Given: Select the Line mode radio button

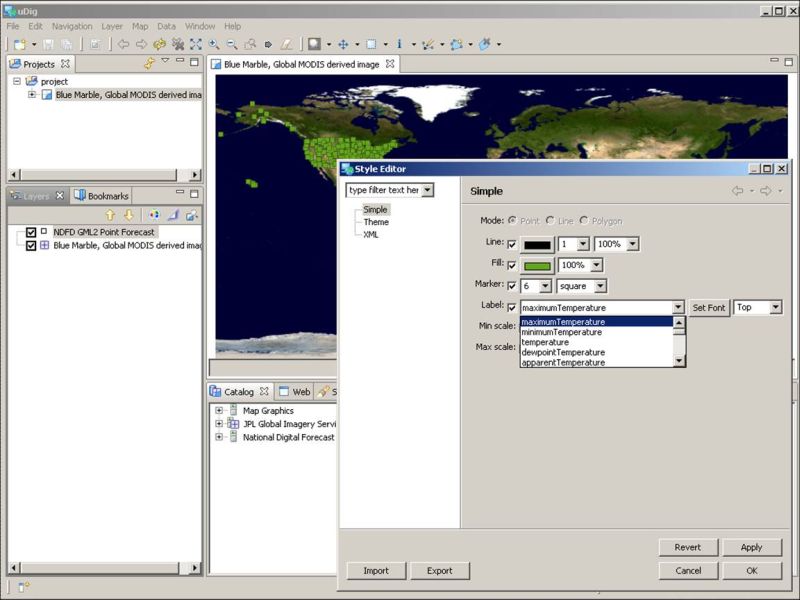Looking at the screenshot, I should tap(550, 220).
